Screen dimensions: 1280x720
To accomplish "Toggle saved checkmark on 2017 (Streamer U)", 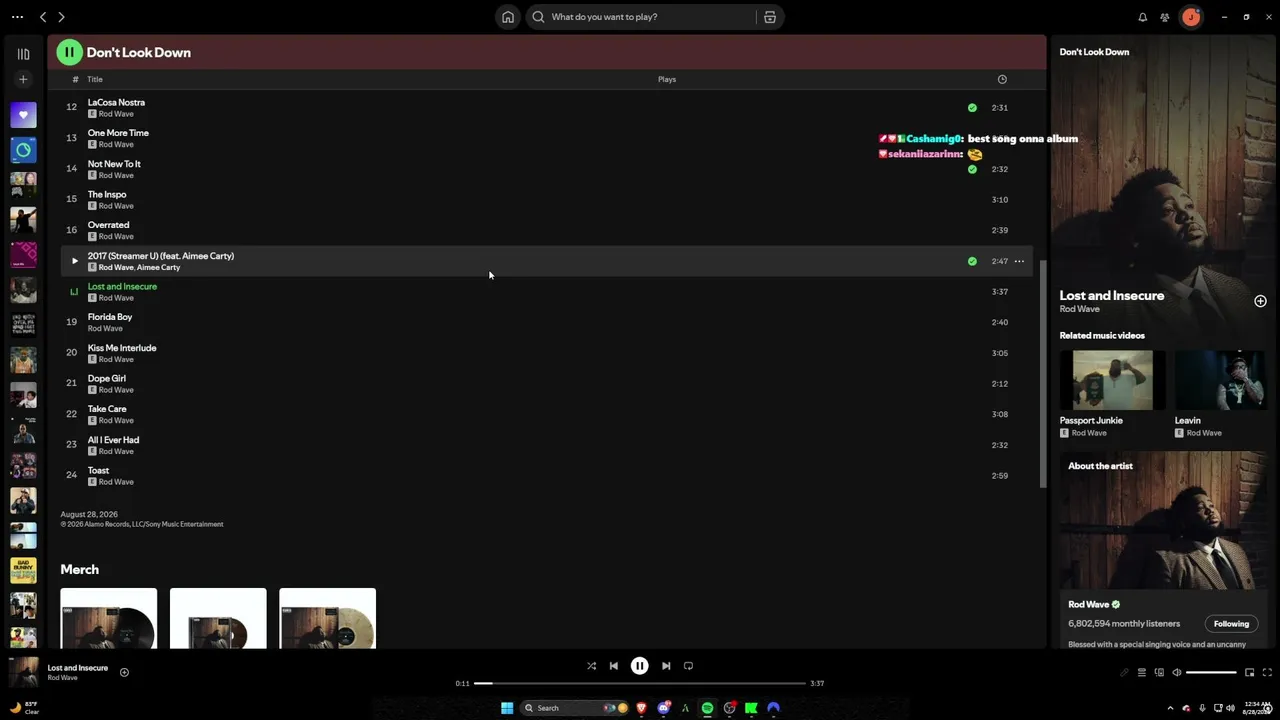I will 972,261.
